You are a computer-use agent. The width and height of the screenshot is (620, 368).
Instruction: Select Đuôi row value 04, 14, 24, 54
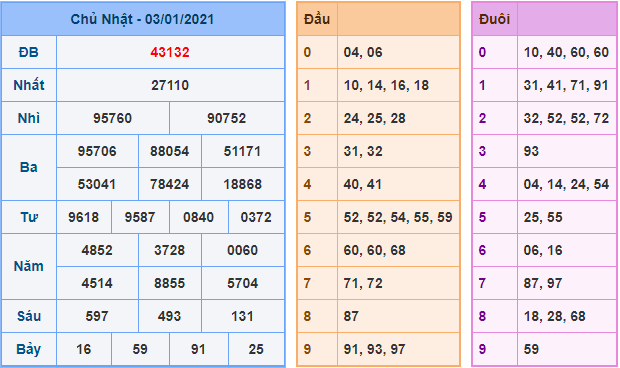[566, 184]
